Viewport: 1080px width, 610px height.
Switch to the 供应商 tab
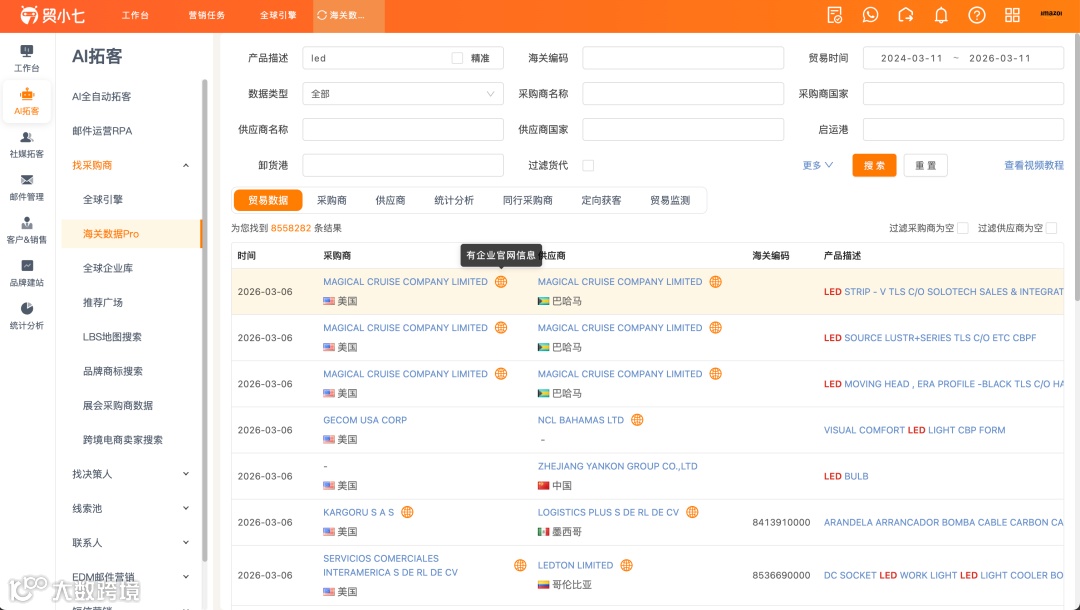390,200
